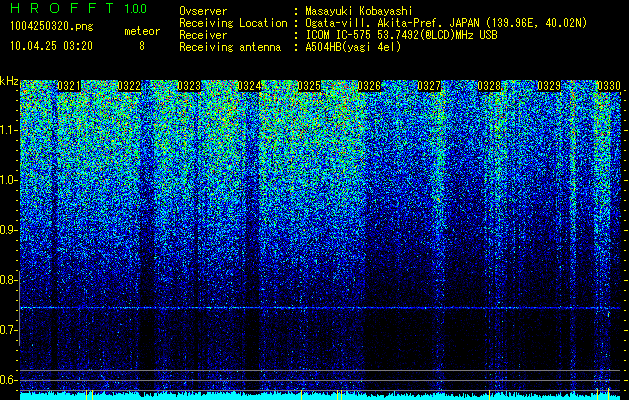Select the filename 1004250320.png
Image resolution: width=629 pixels, height=400 pixels.
tap(52, 27)
